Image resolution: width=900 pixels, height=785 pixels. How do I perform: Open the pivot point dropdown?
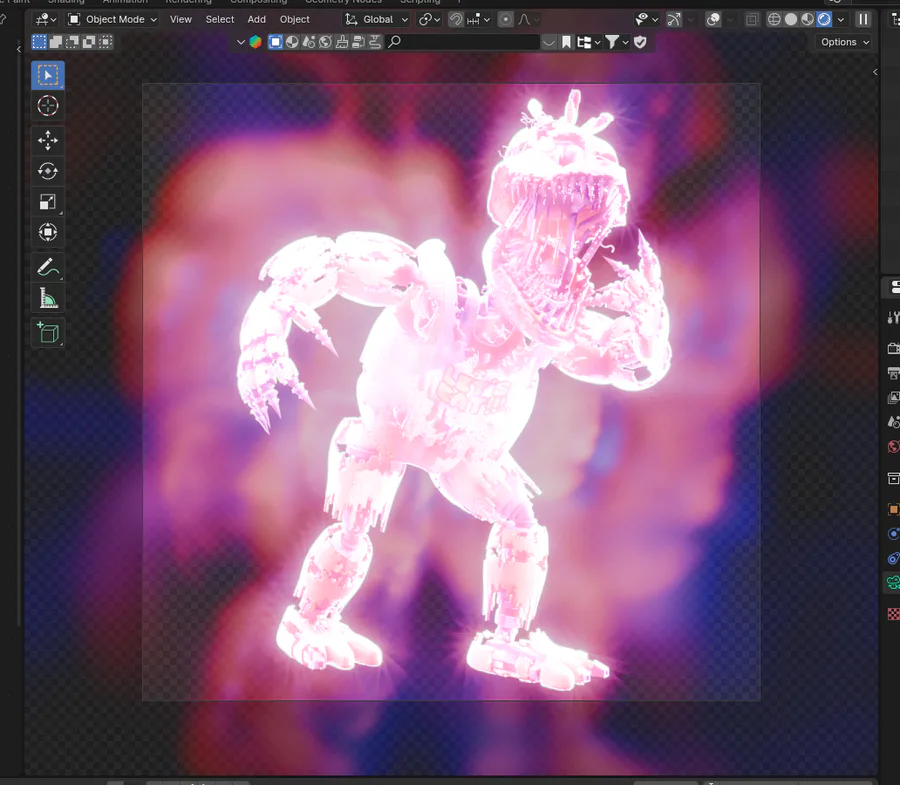click(429, 20)
